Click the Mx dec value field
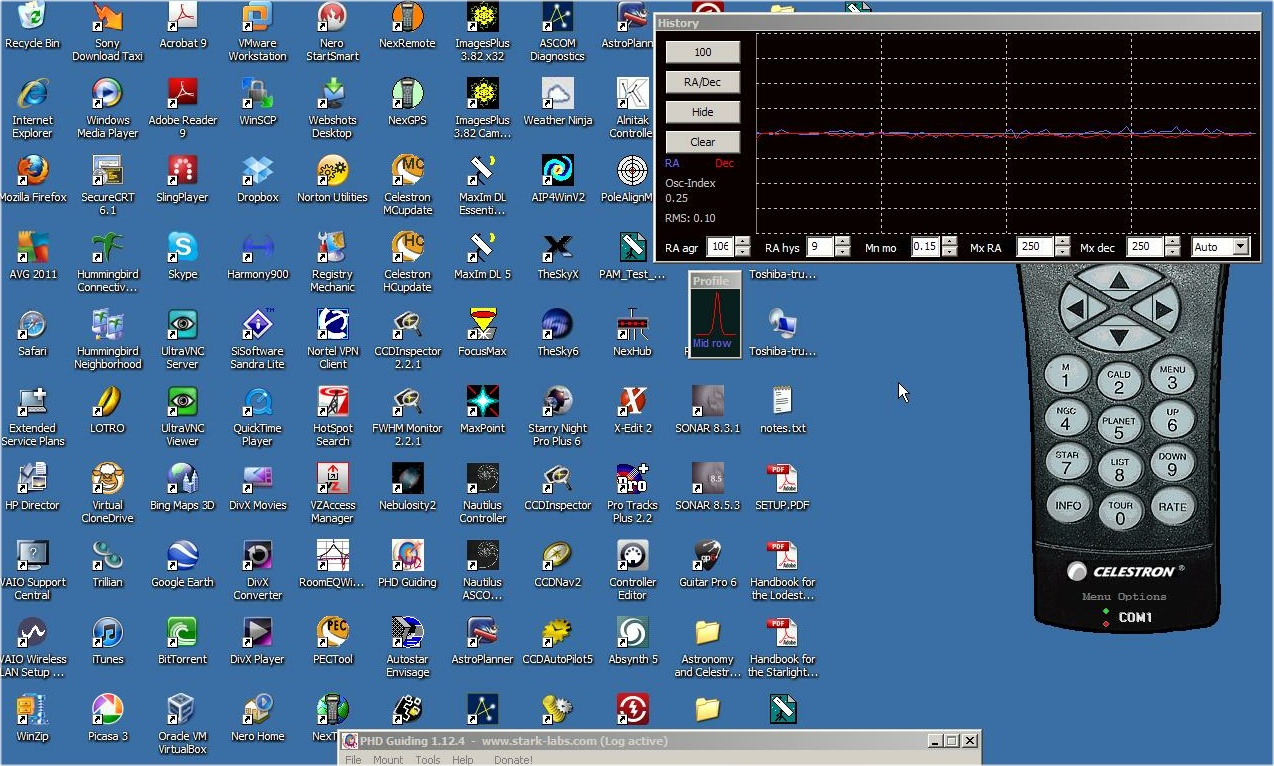The height and width of the screenshot is (766, 1274). (1145, 247)
